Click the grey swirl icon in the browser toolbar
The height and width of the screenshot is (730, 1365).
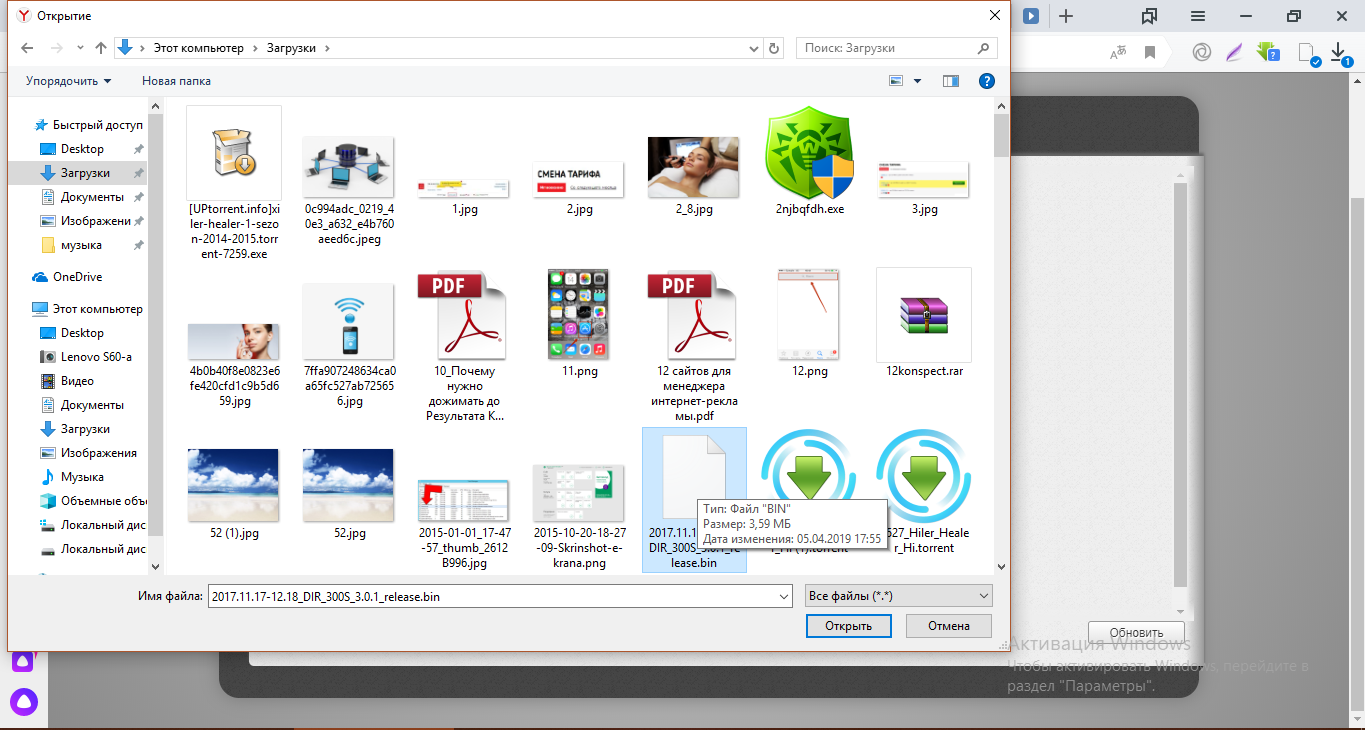coord(1203,52)
